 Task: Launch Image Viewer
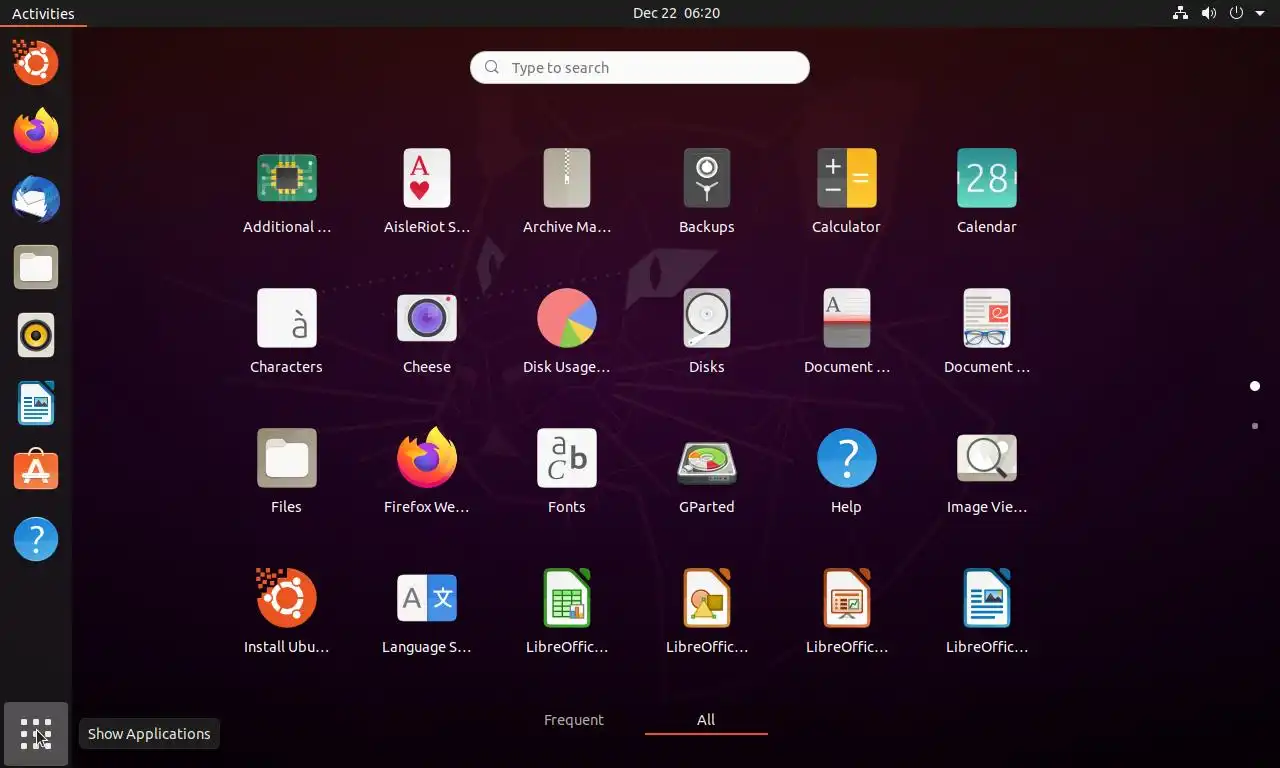coord(987,459)
